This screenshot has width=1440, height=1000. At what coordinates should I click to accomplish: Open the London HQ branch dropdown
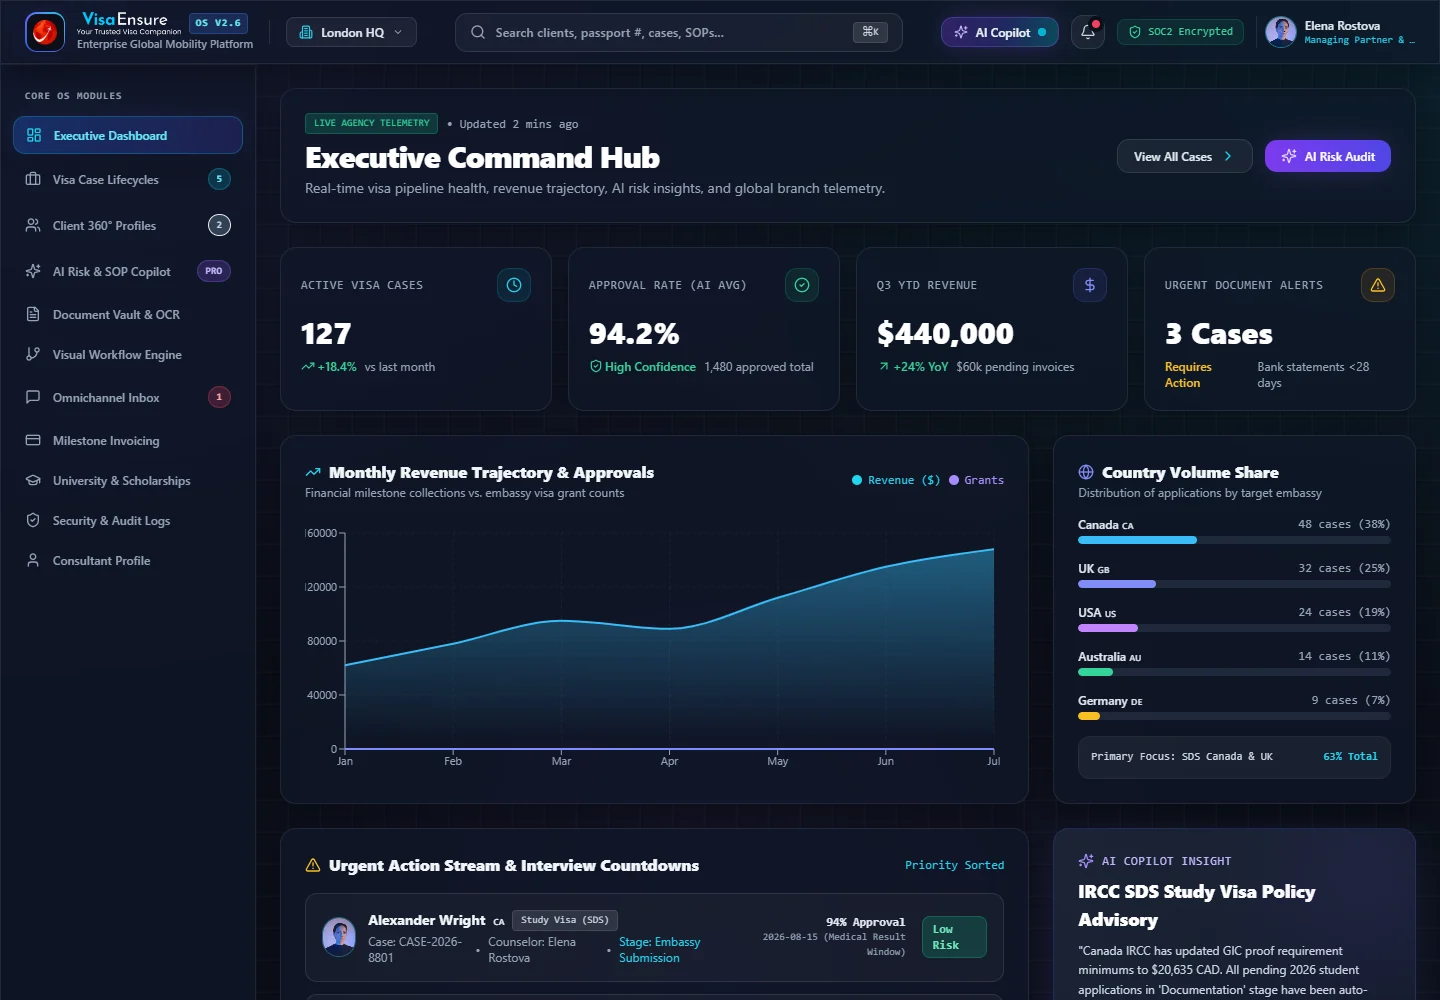351,32
